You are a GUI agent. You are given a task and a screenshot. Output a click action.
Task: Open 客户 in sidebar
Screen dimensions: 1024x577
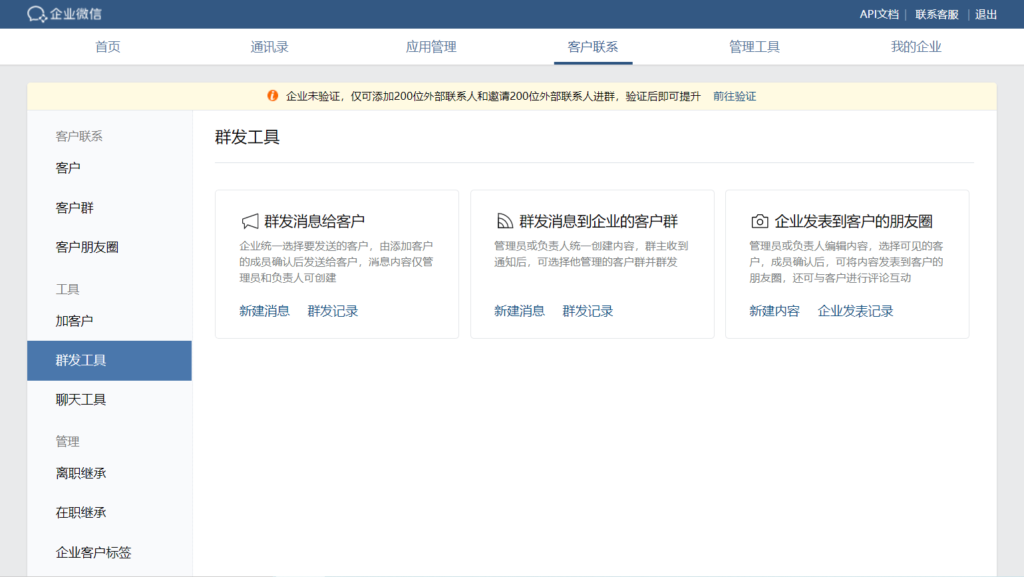[109, 168]
